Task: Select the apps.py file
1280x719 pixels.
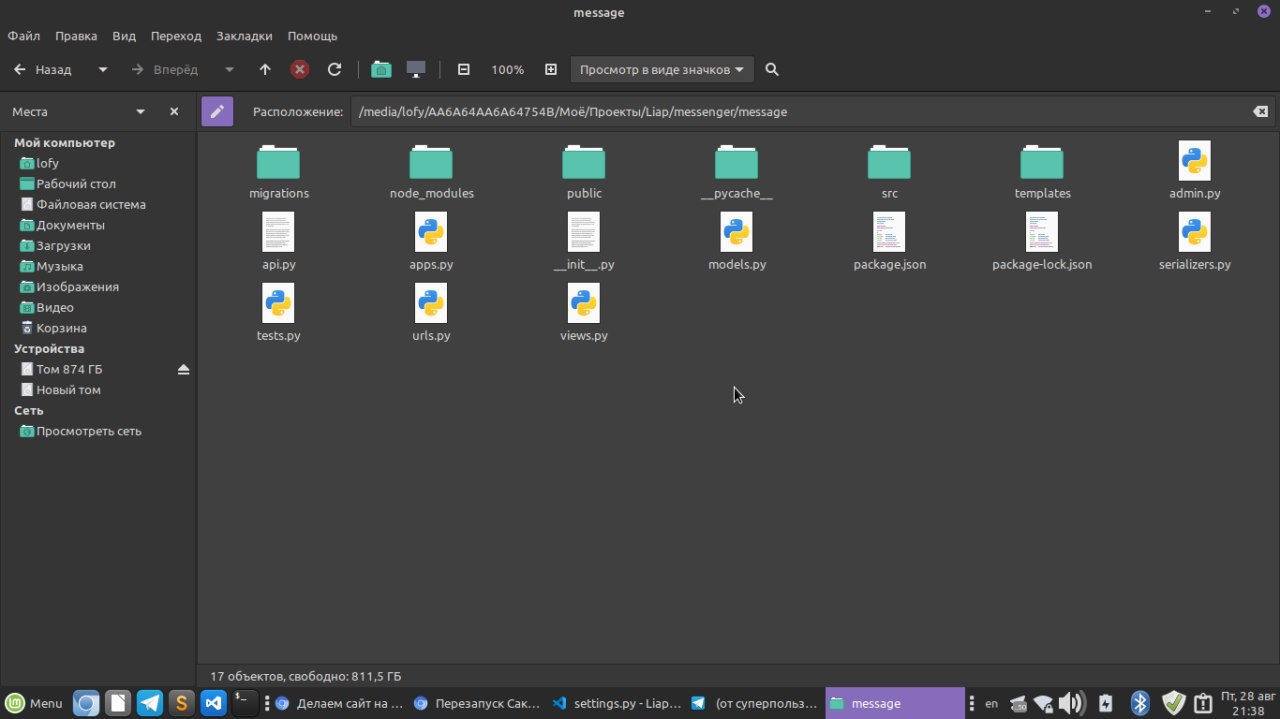Action: click(x=431, y=242)
